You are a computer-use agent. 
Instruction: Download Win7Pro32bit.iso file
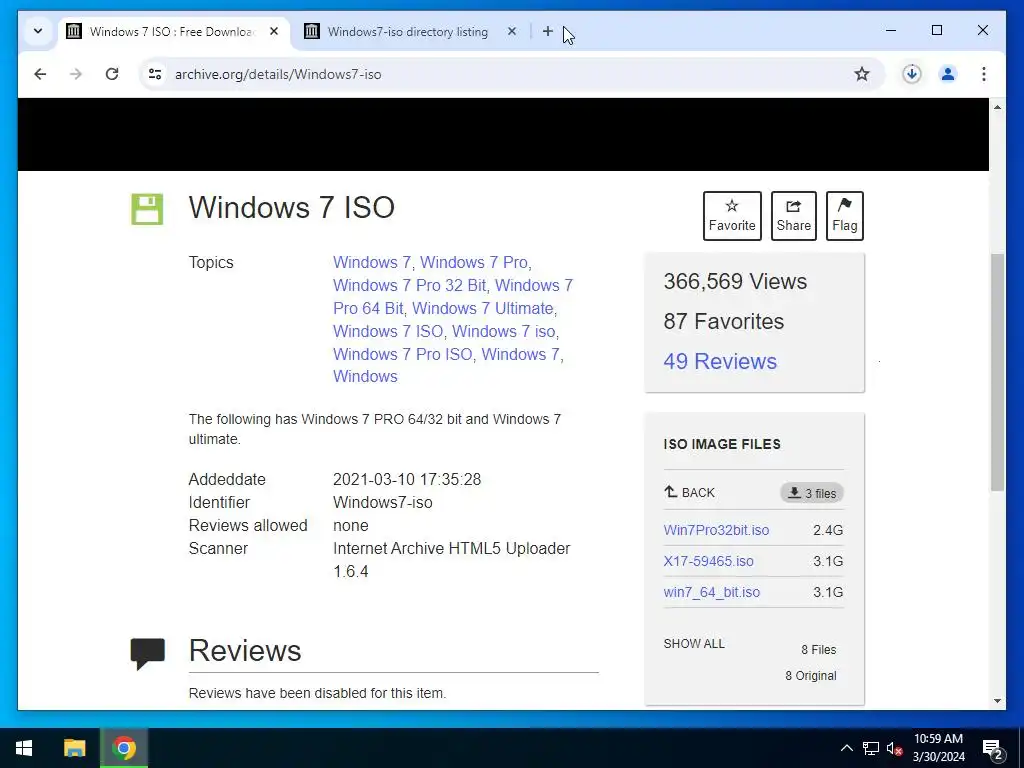716,530
